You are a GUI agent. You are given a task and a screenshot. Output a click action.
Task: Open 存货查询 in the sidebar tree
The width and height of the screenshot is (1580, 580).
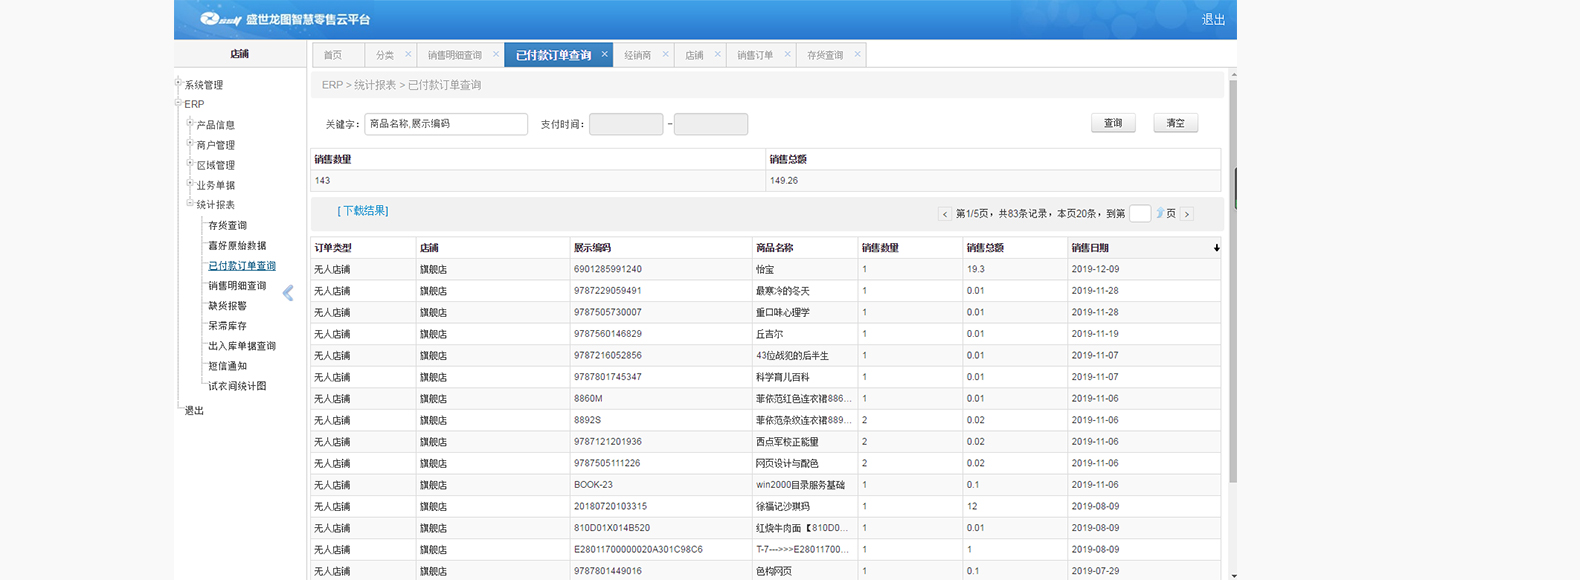point(227,226)
